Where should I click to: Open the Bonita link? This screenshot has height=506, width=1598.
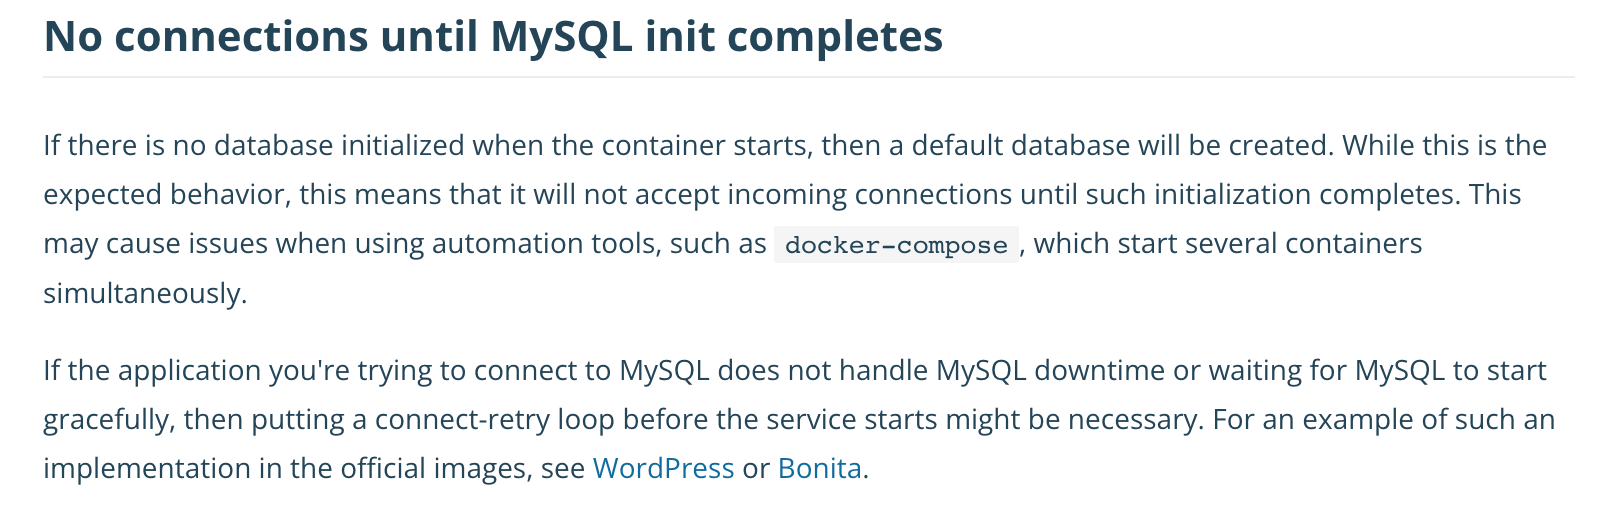pyautogui.click(x=819, y=468)
